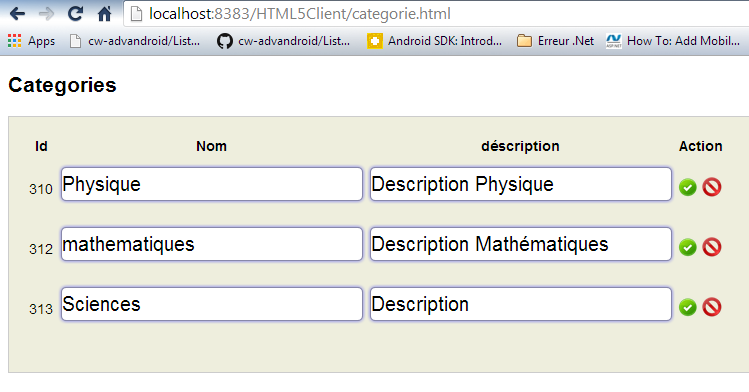Viewport: 749px width, 392px height.
Task: Open the browser home page icon
Action: [x=104, y=14]
